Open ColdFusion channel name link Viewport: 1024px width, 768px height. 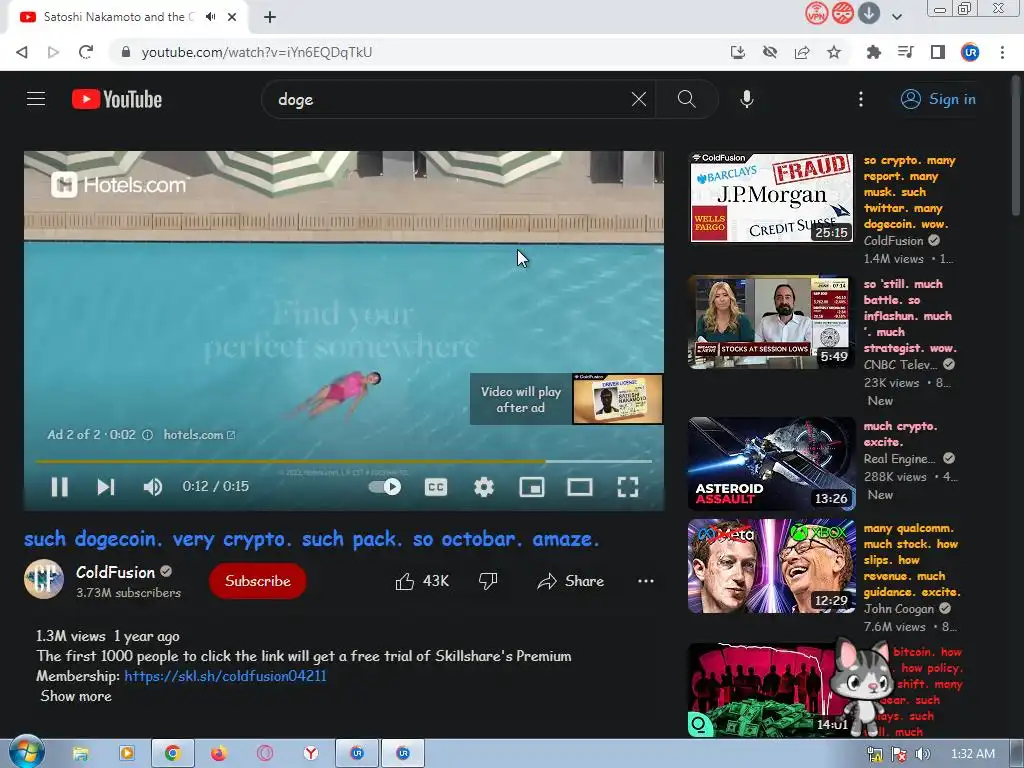[x=116, y=572]
